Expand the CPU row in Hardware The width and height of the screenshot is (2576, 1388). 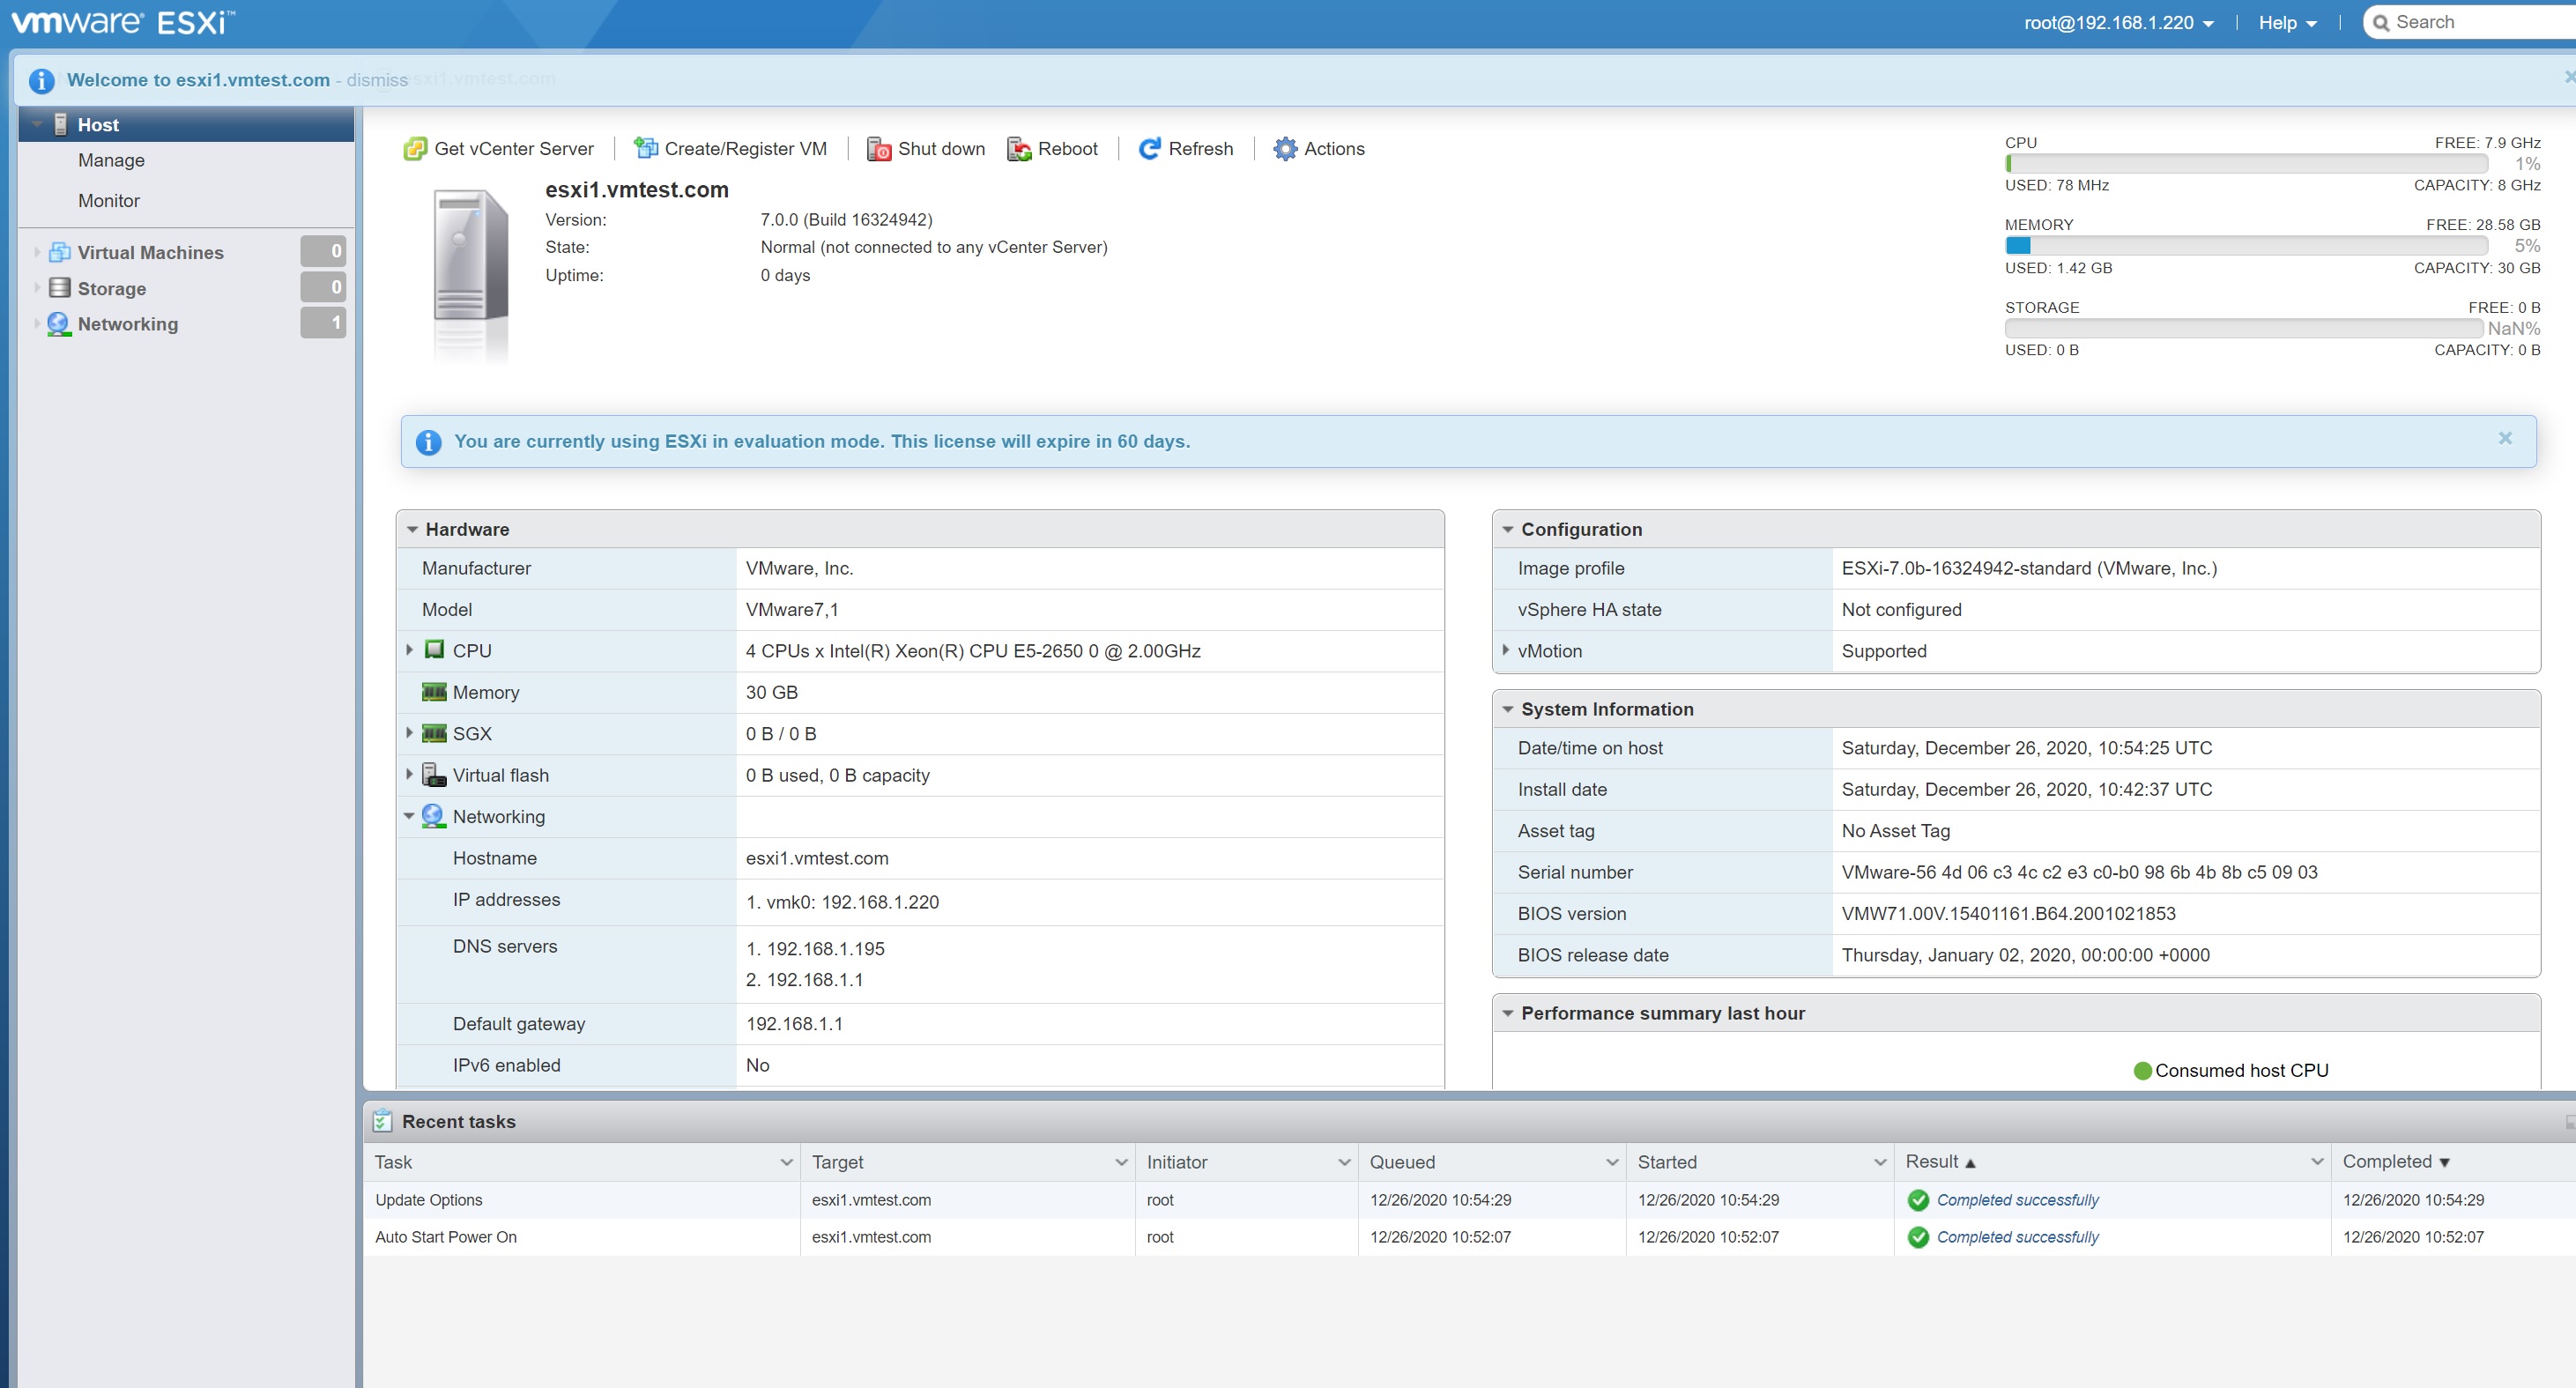tap(409, 650)
